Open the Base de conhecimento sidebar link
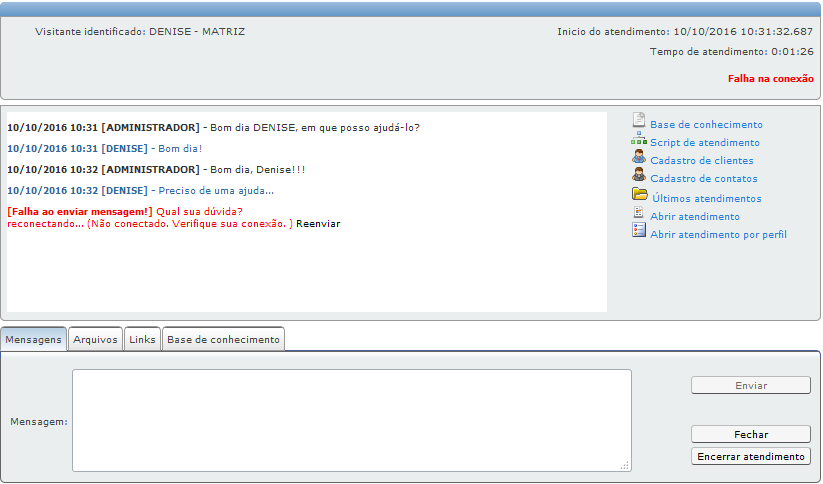 (x=706, y=125)
